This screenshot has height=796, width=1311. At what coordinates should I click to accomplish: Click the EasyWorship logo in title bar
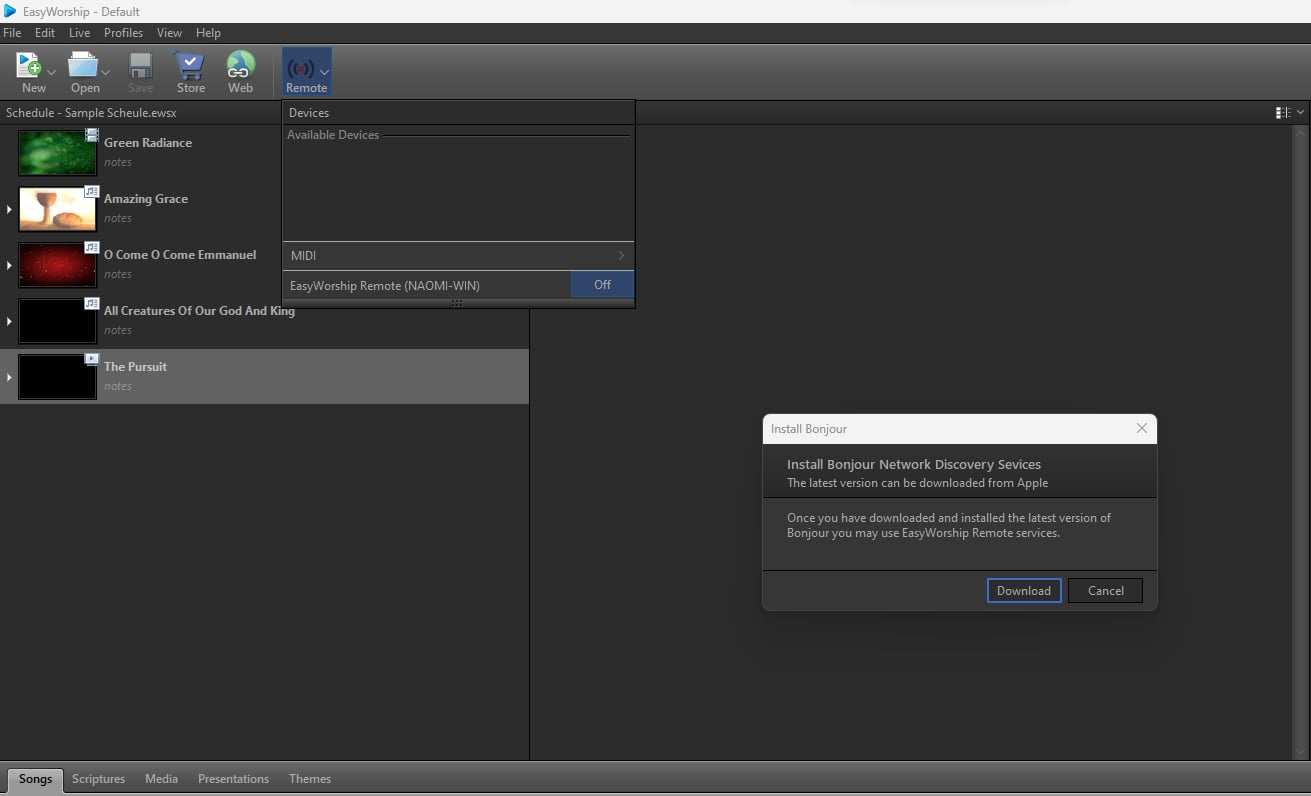10,11
